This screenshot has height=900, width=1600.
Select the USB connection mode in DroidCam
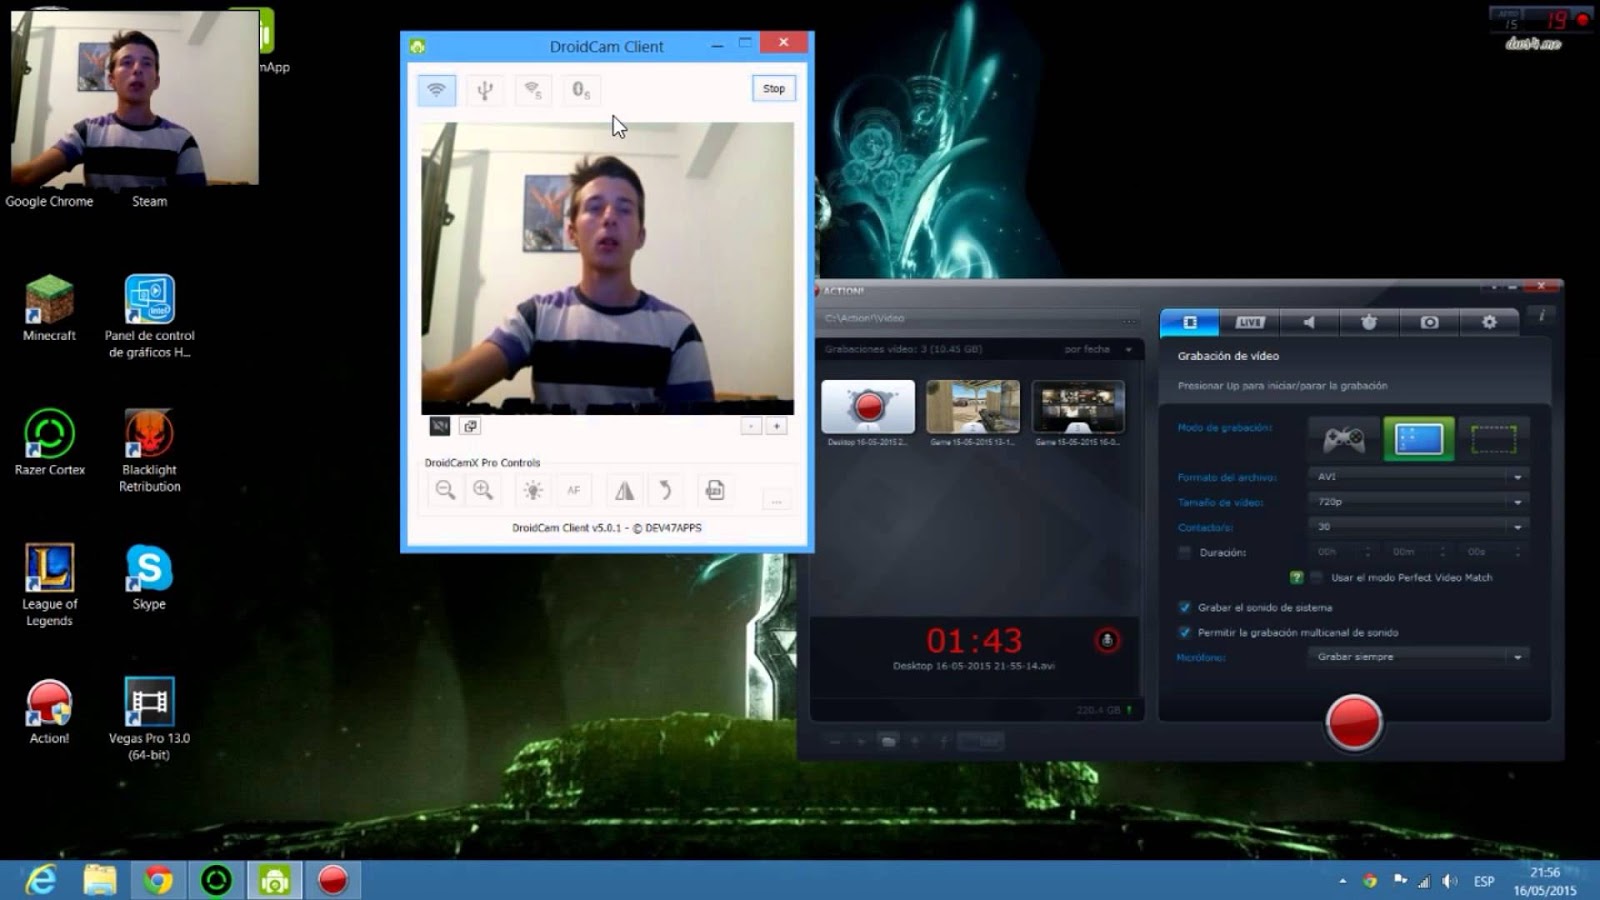[x=484, y=89]
